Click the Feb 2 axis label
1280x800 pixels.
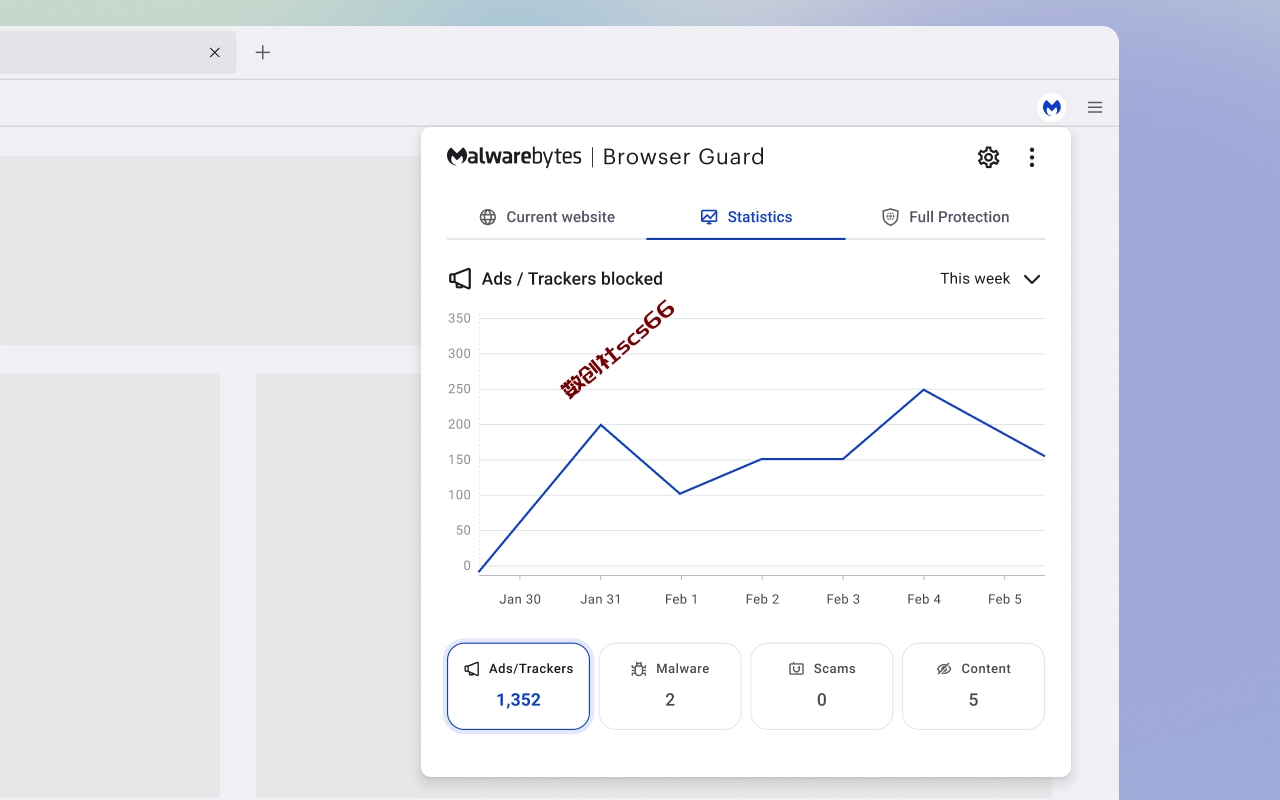762,599
